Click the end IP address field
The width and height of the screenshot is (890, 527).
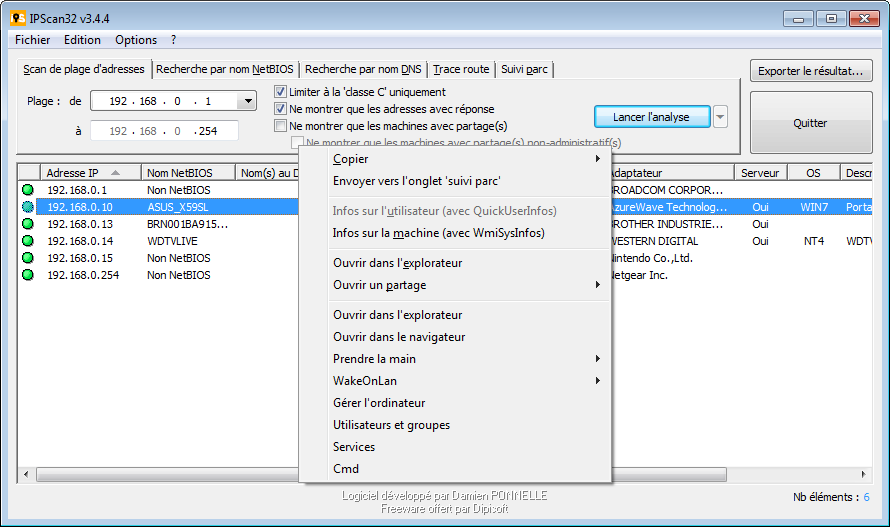click(164, 131)
